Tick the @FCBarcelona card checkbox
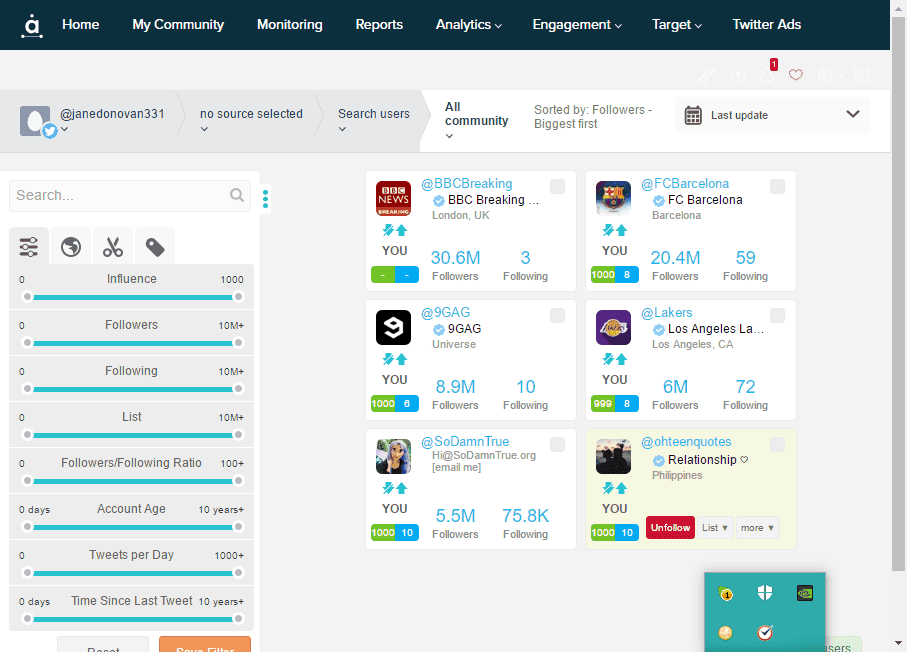 coord(777,186)
